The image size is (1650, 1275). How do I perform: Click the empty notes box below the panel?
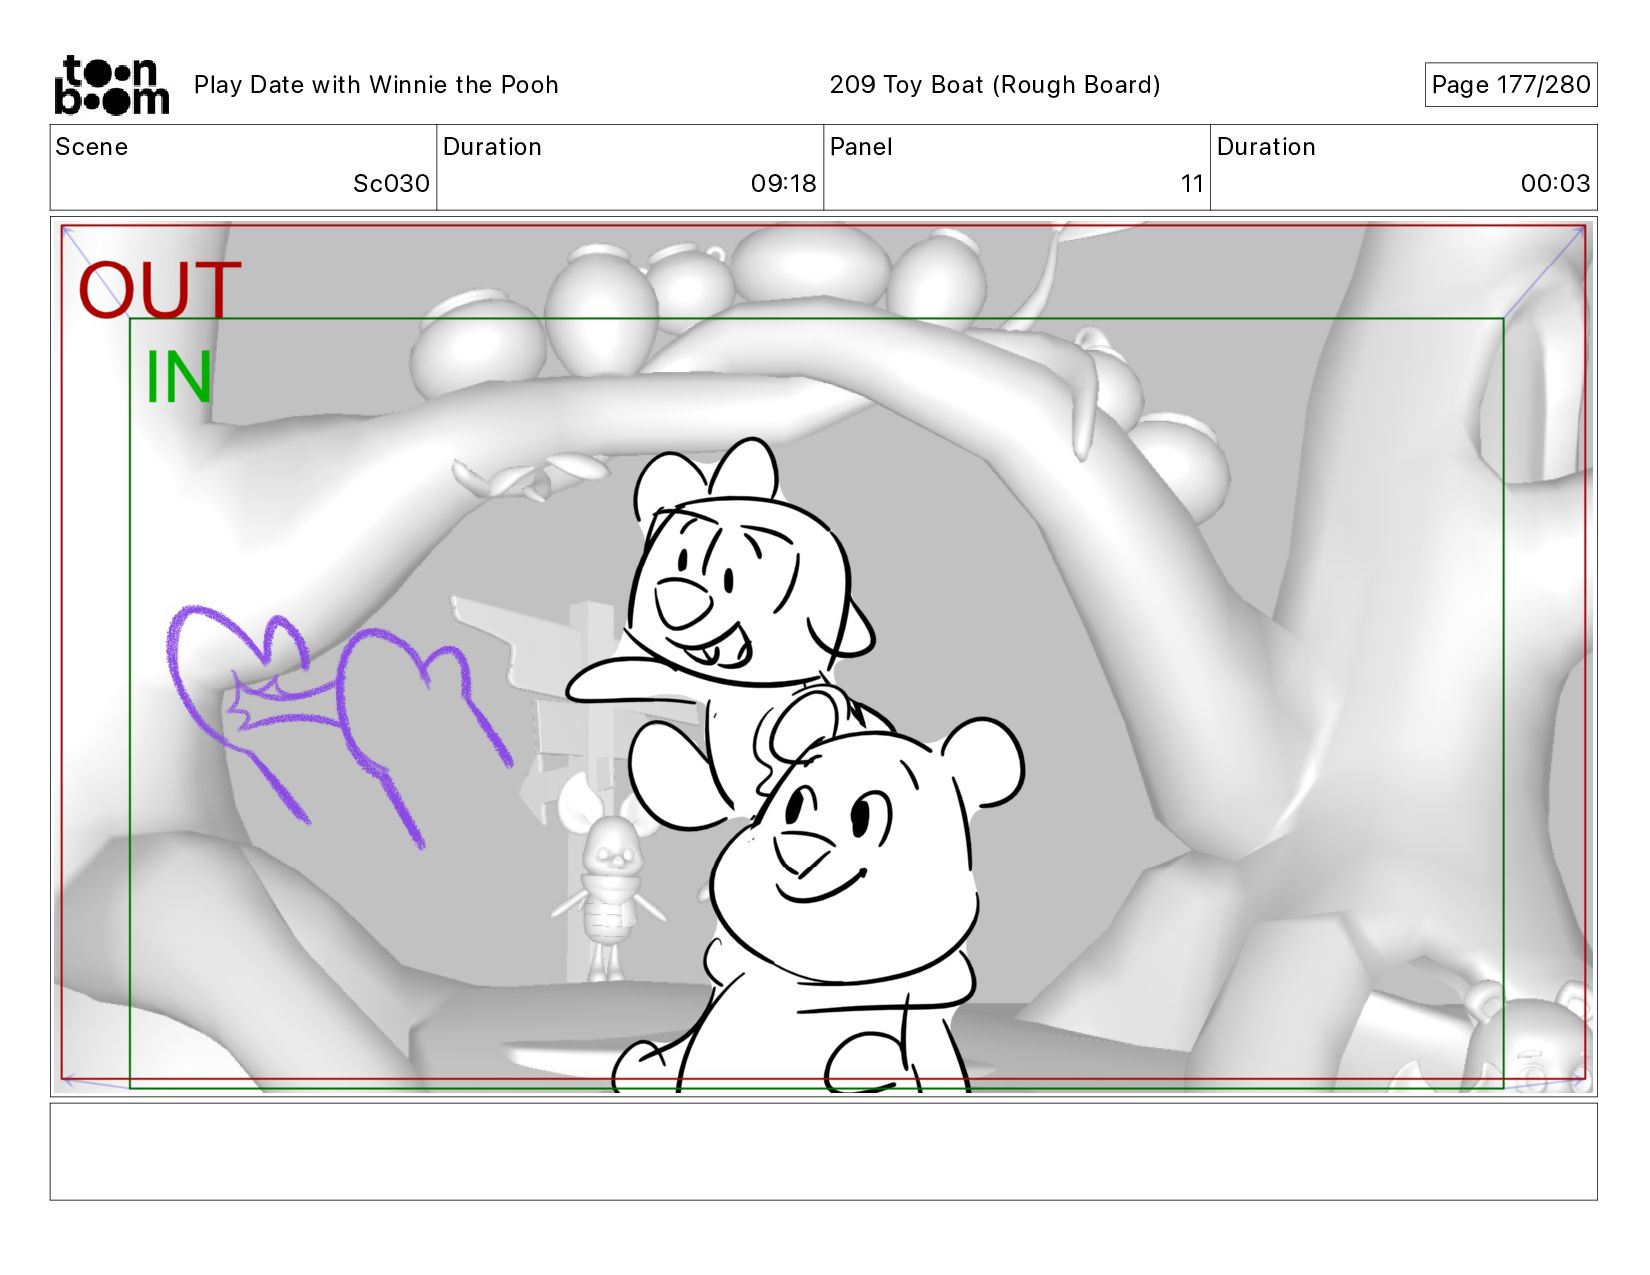[x=823, y=1151]
